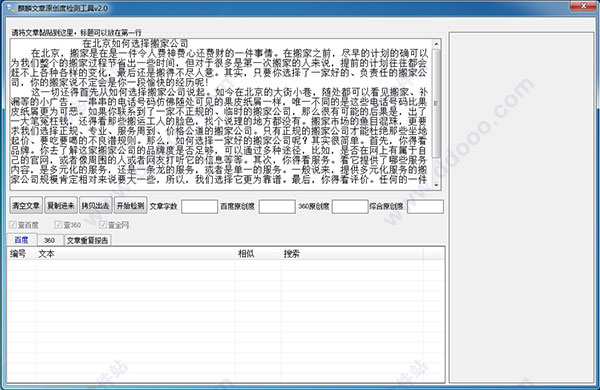Click the 搜索 column header
Screen dimensions: 600x390
pyautogui.click(x=352, y=254)
